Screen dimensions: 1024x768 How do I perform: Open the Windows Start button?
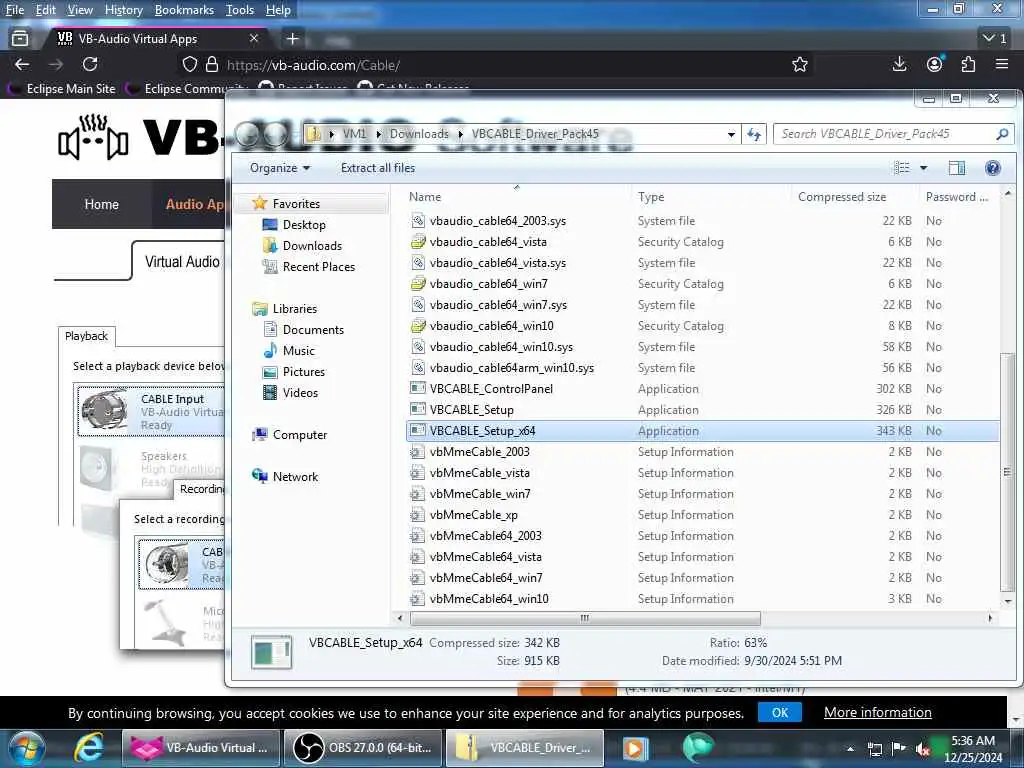(27, 748)
